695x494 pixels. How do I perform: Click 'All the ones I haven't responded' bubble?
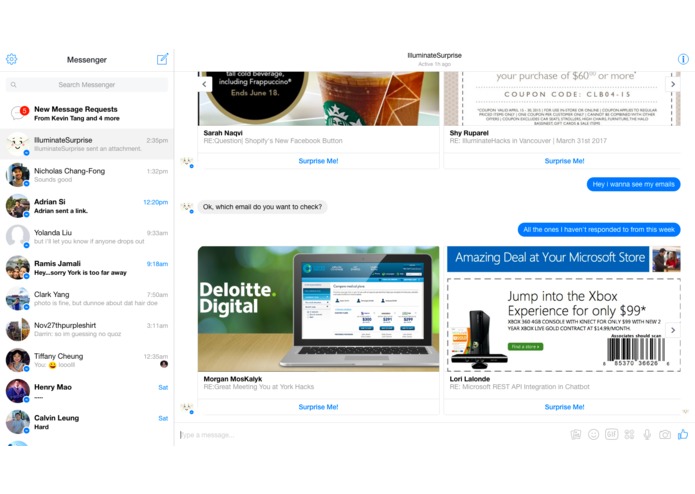599,229
